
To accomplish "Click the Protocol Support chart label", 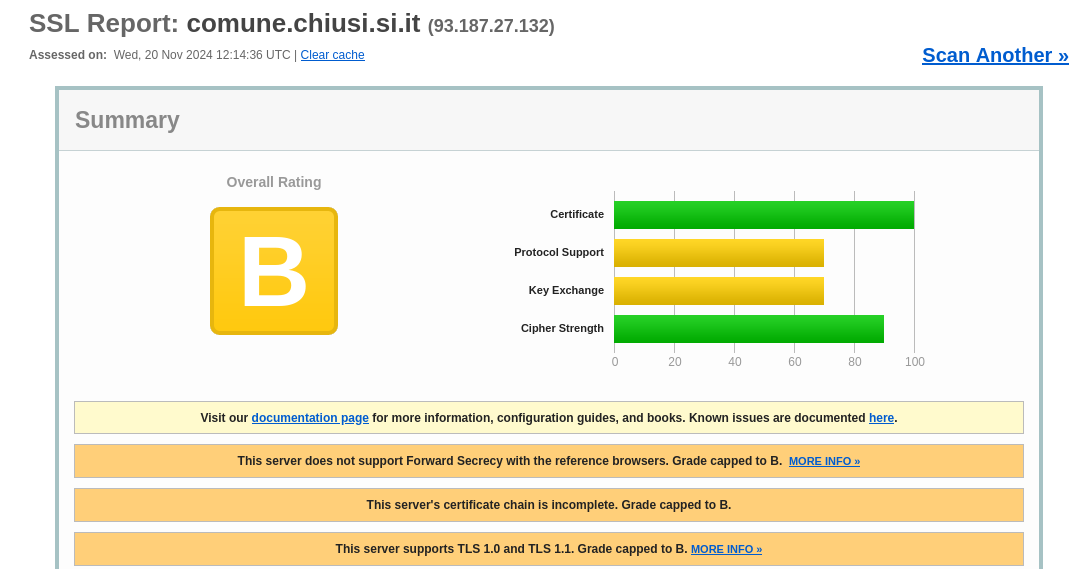I will pos(558,252).
